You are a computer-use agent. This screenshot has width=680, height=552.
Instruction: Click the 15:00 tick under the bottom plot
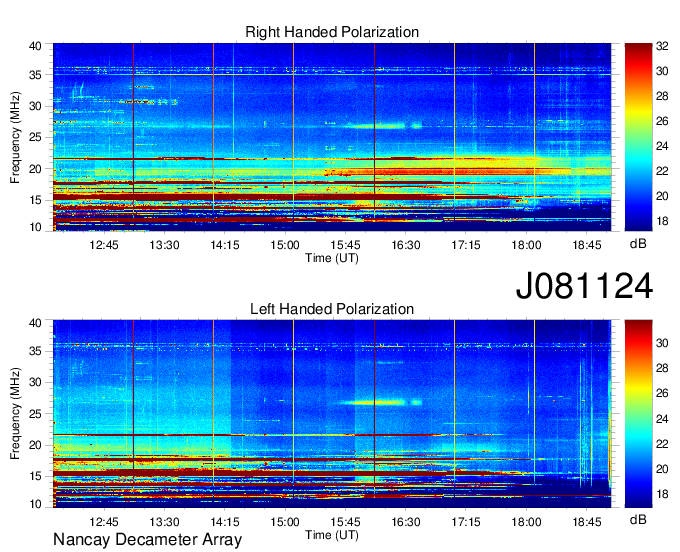point(285,522)
